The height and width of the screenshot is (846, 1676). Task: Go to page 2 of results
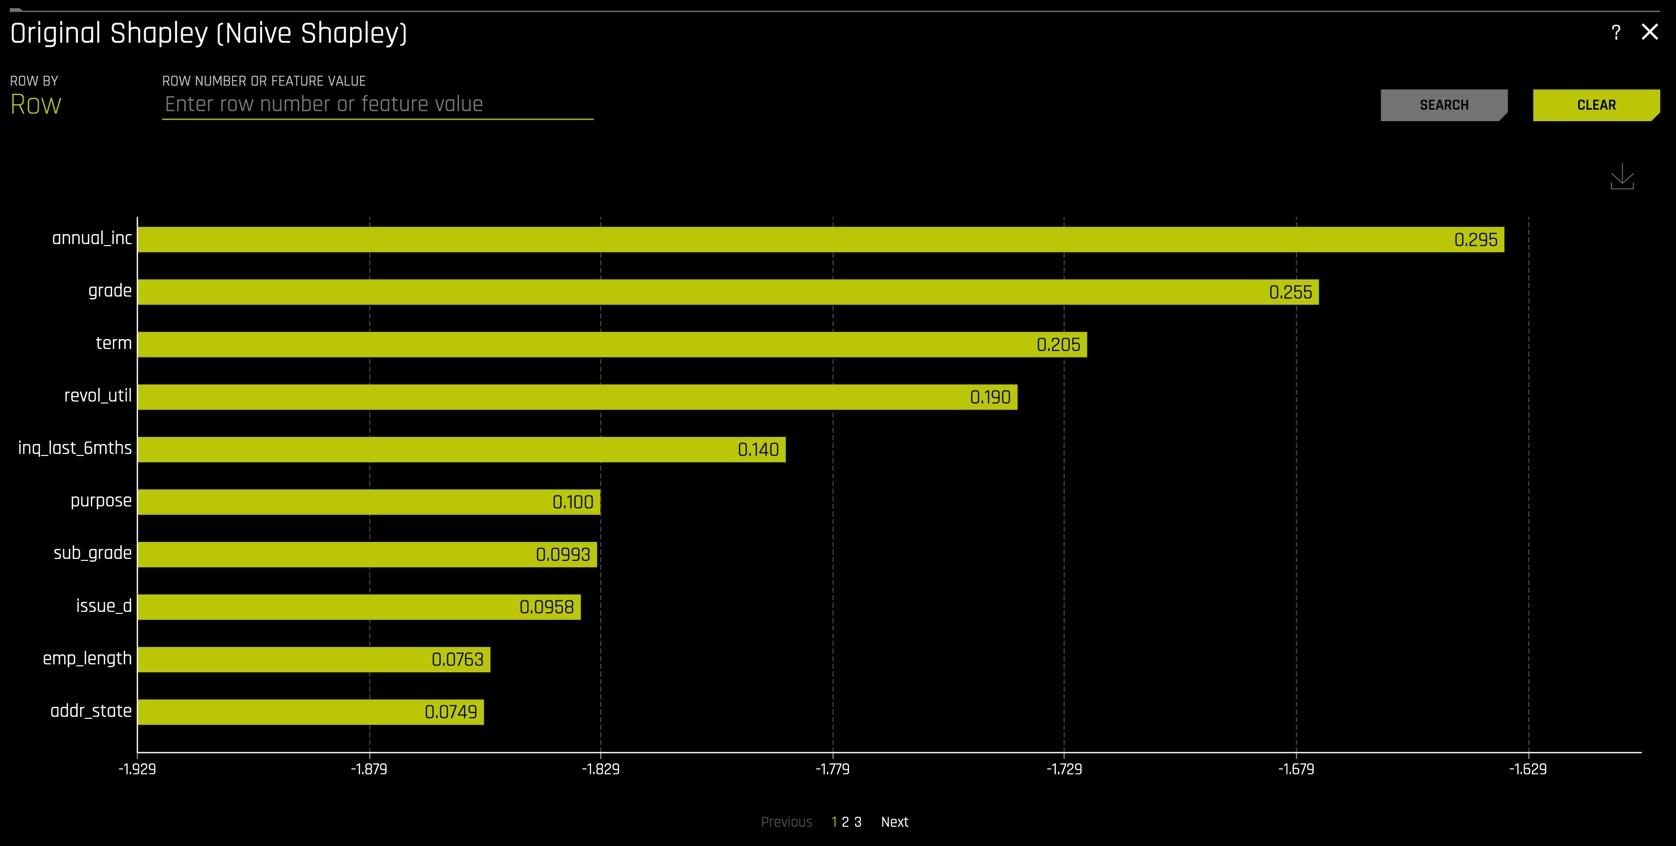pos(845,822)
